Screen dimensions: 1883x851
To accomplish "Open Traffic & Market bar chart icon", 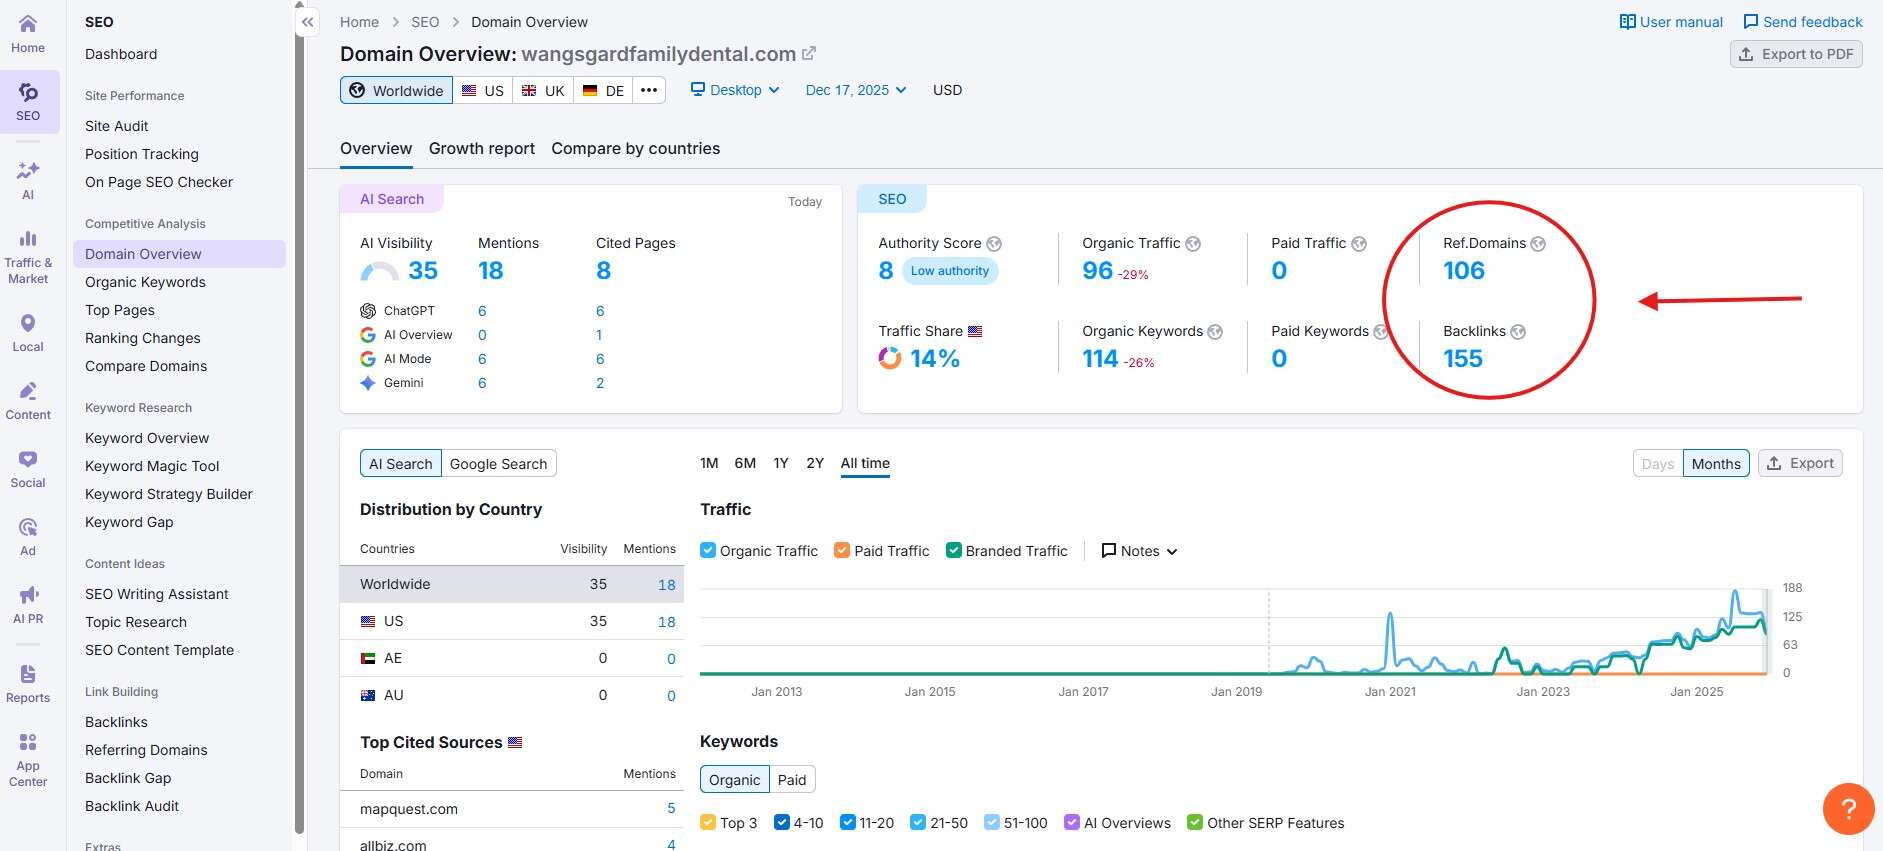I will (28, 238).
